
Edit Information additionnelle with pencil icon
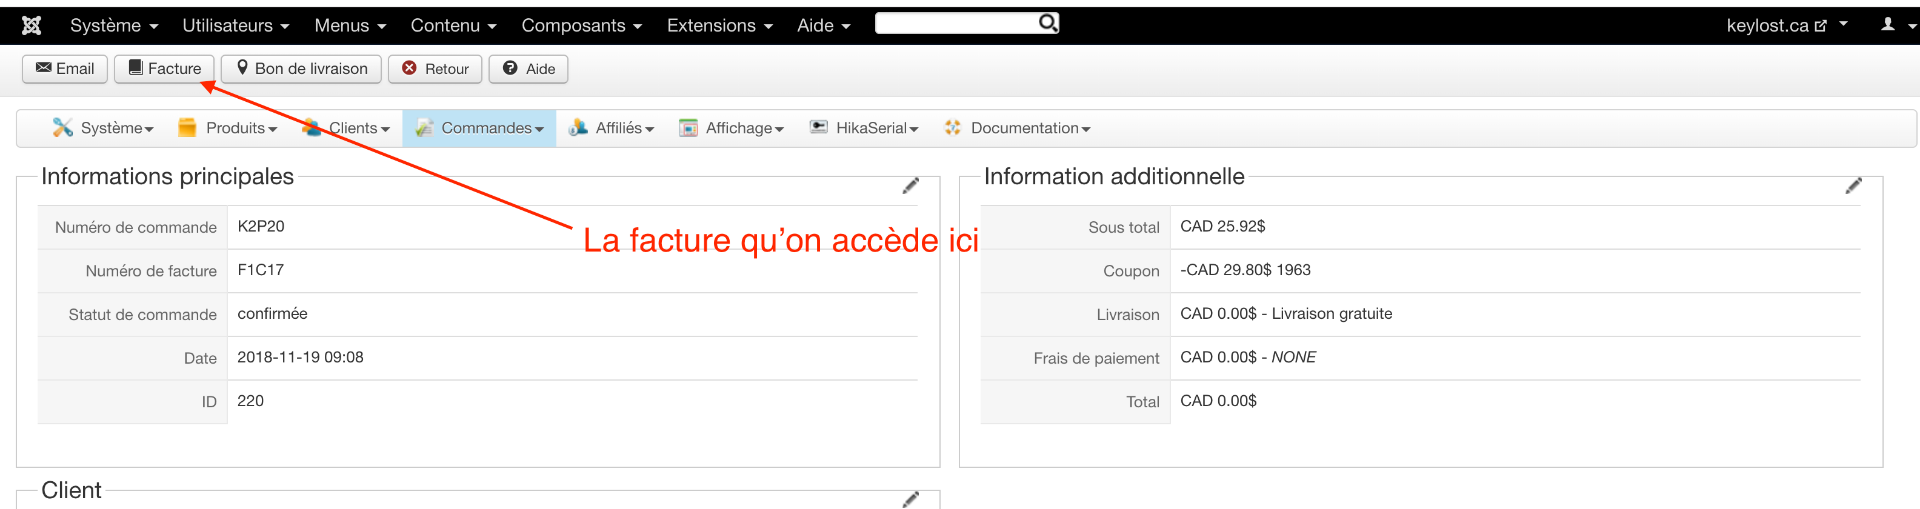coord(1853,186)
